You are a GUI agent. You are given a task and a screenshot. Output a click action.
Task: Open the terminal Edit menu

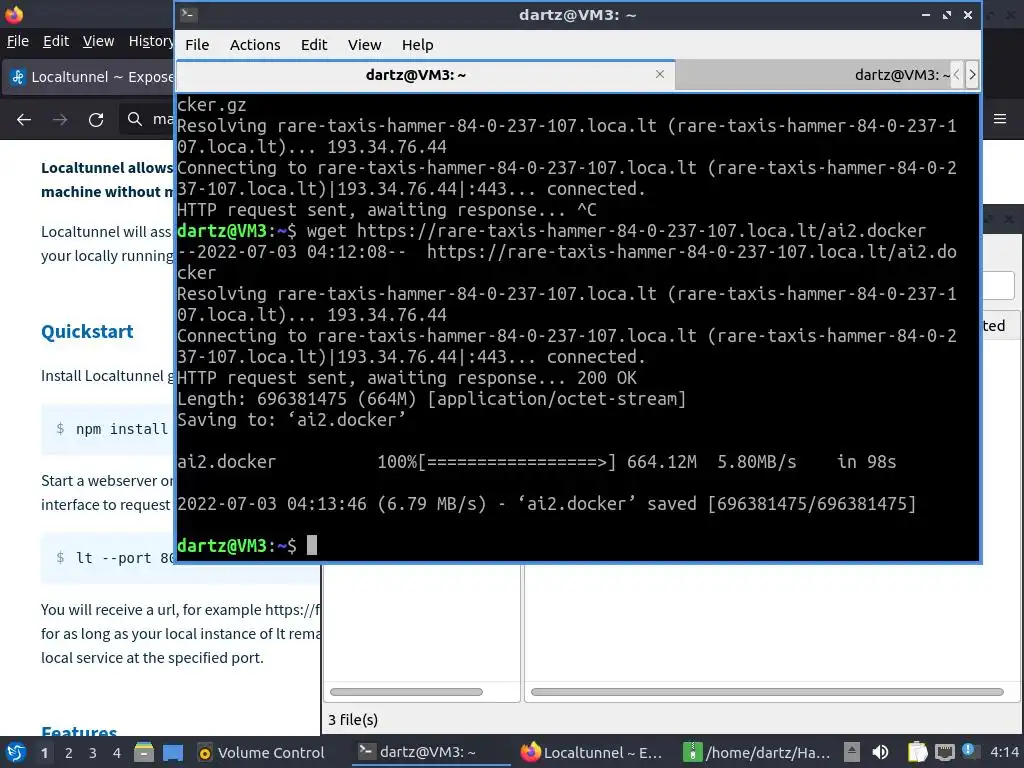(x=313, y=44)
